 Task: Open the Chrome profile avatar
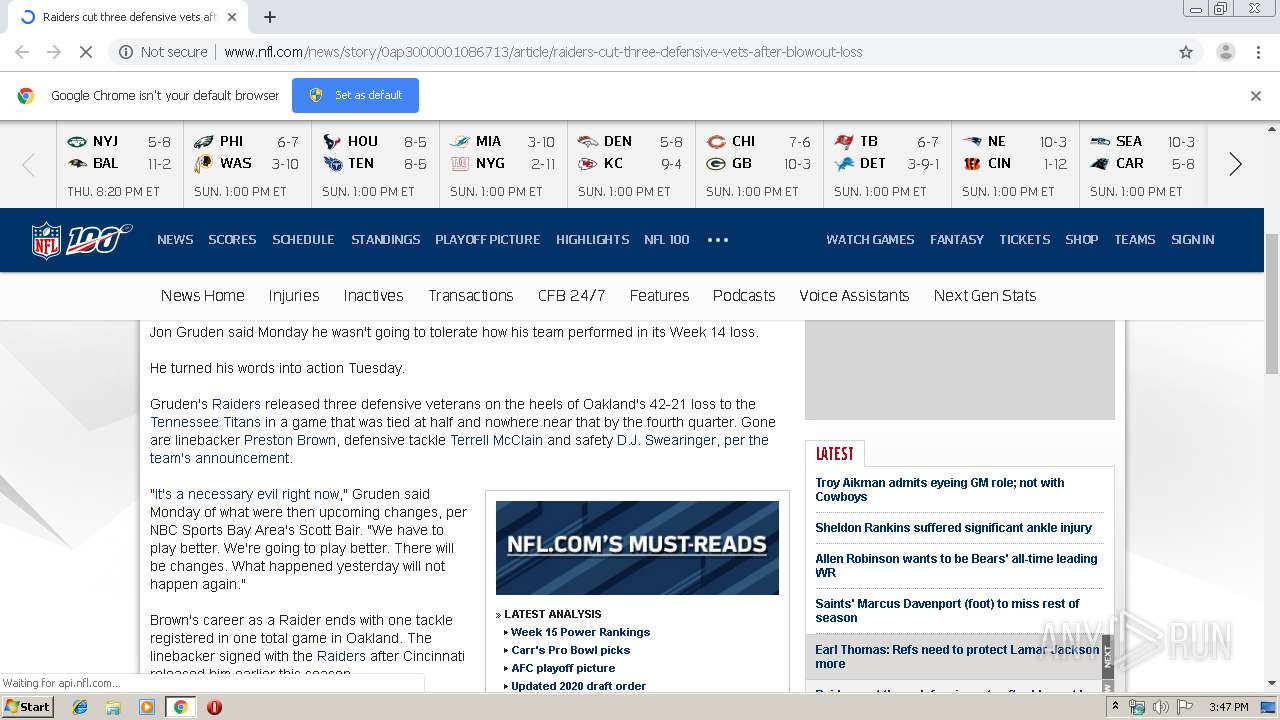tap(1225, 52)
